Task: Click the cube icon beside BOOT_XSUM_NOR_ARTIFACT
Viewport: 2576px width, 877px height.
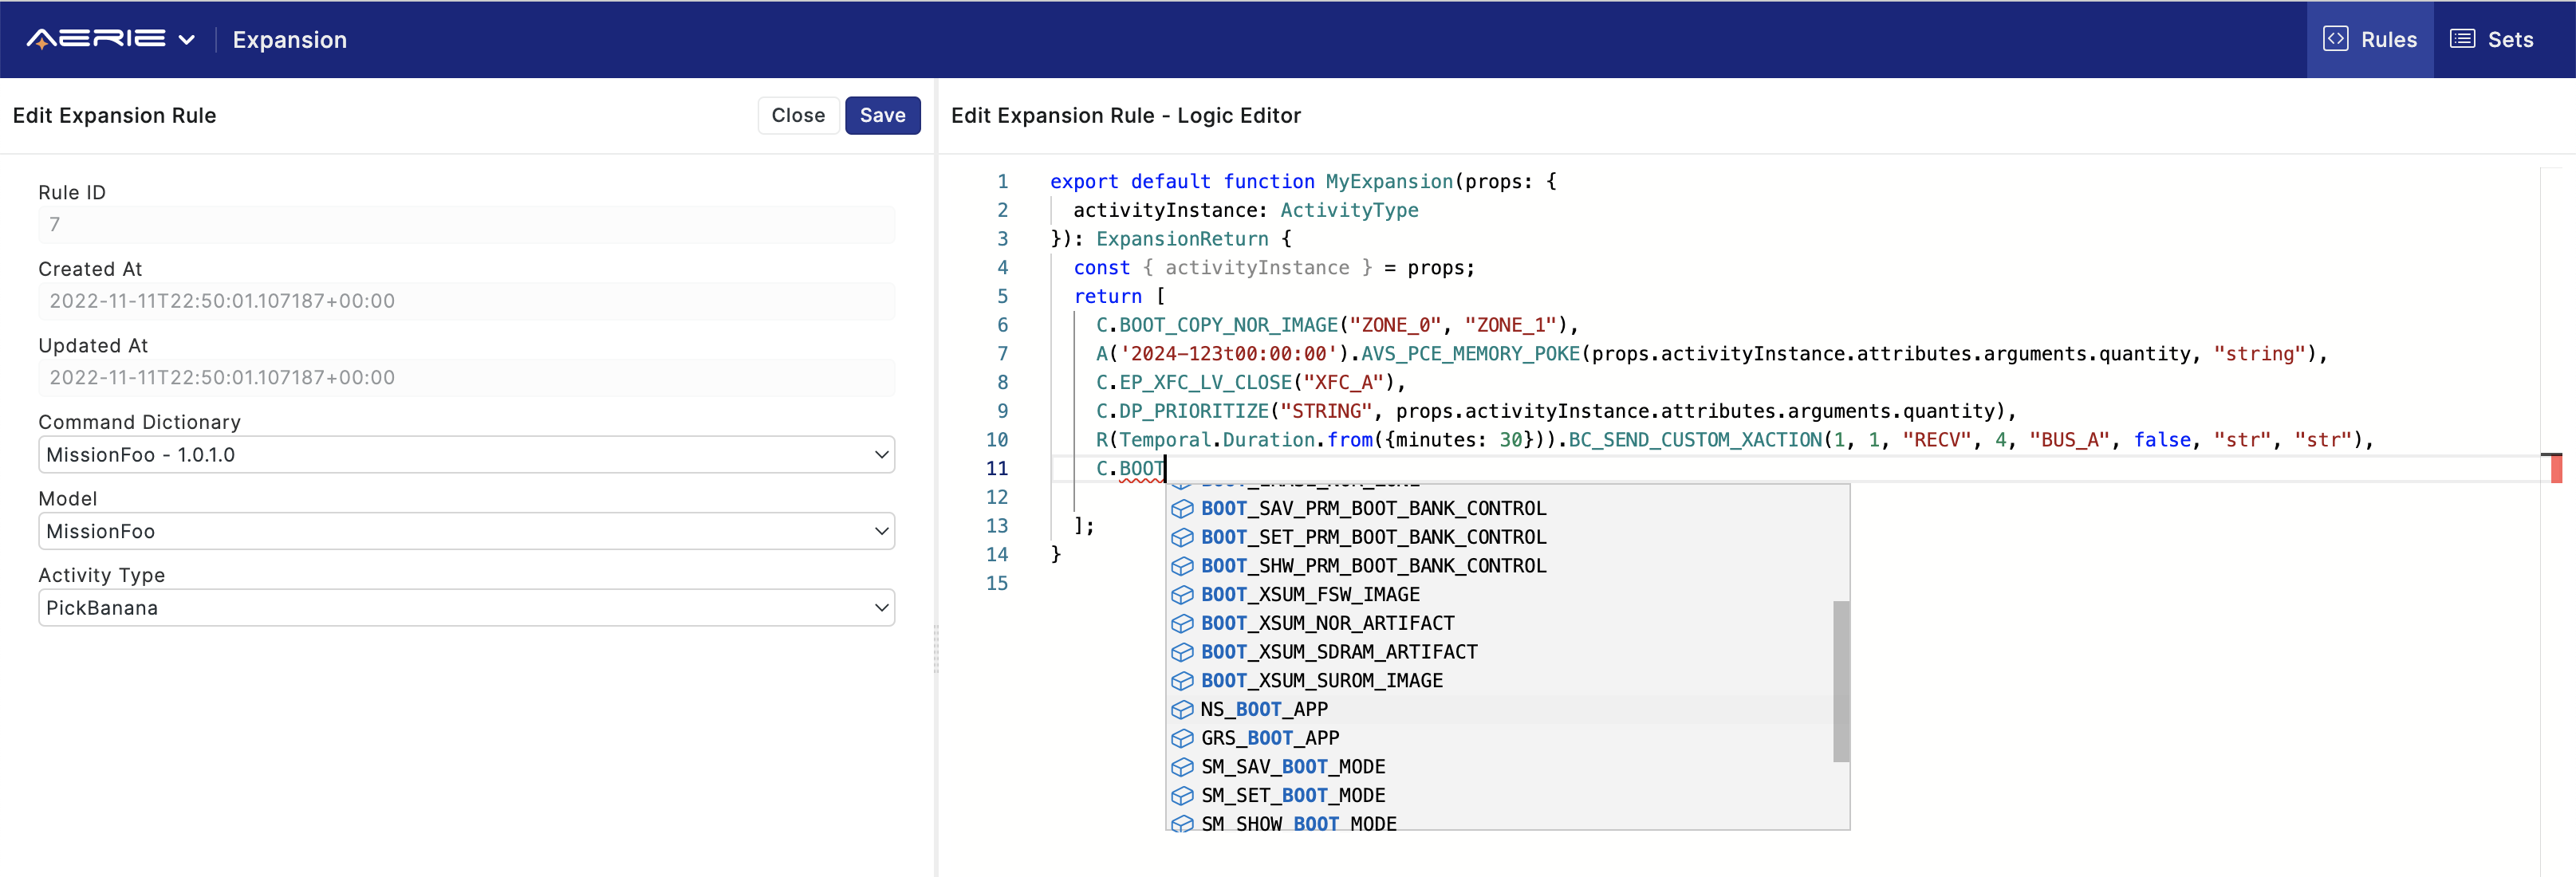Action: (x=1183, y=623)
